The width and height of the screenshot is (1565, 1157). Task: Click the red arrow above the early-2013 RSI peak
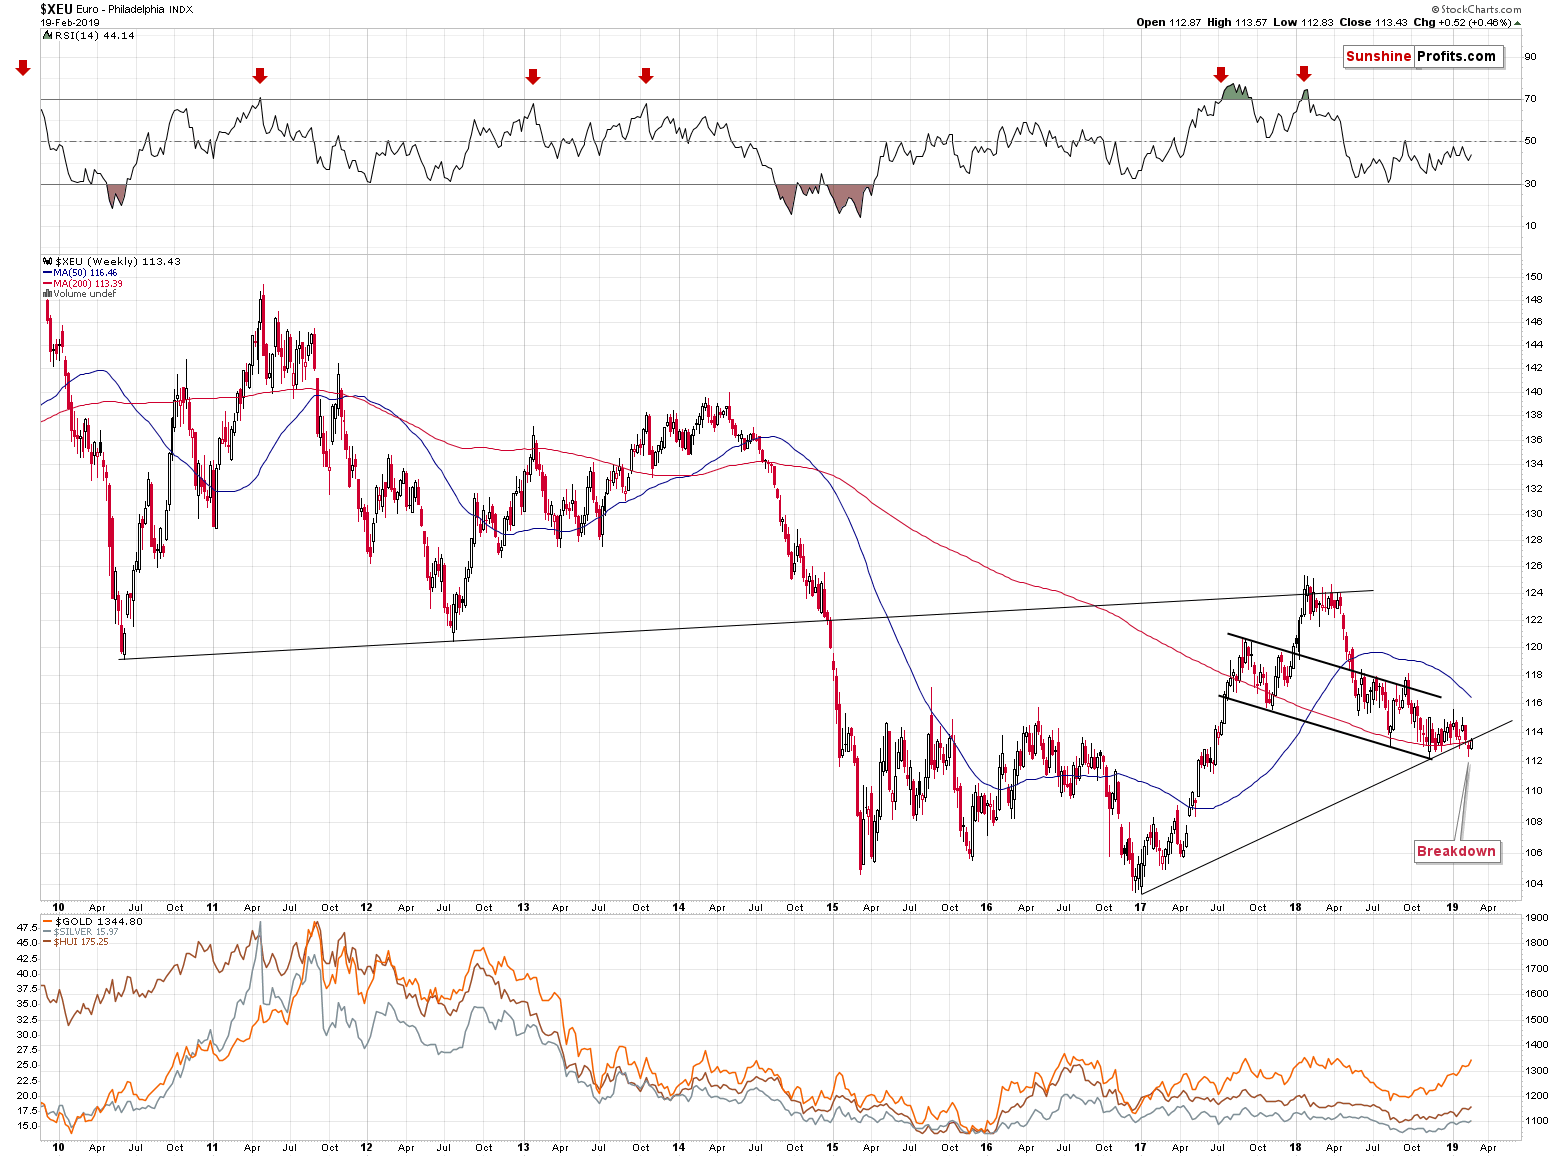(x=533, y=77)
